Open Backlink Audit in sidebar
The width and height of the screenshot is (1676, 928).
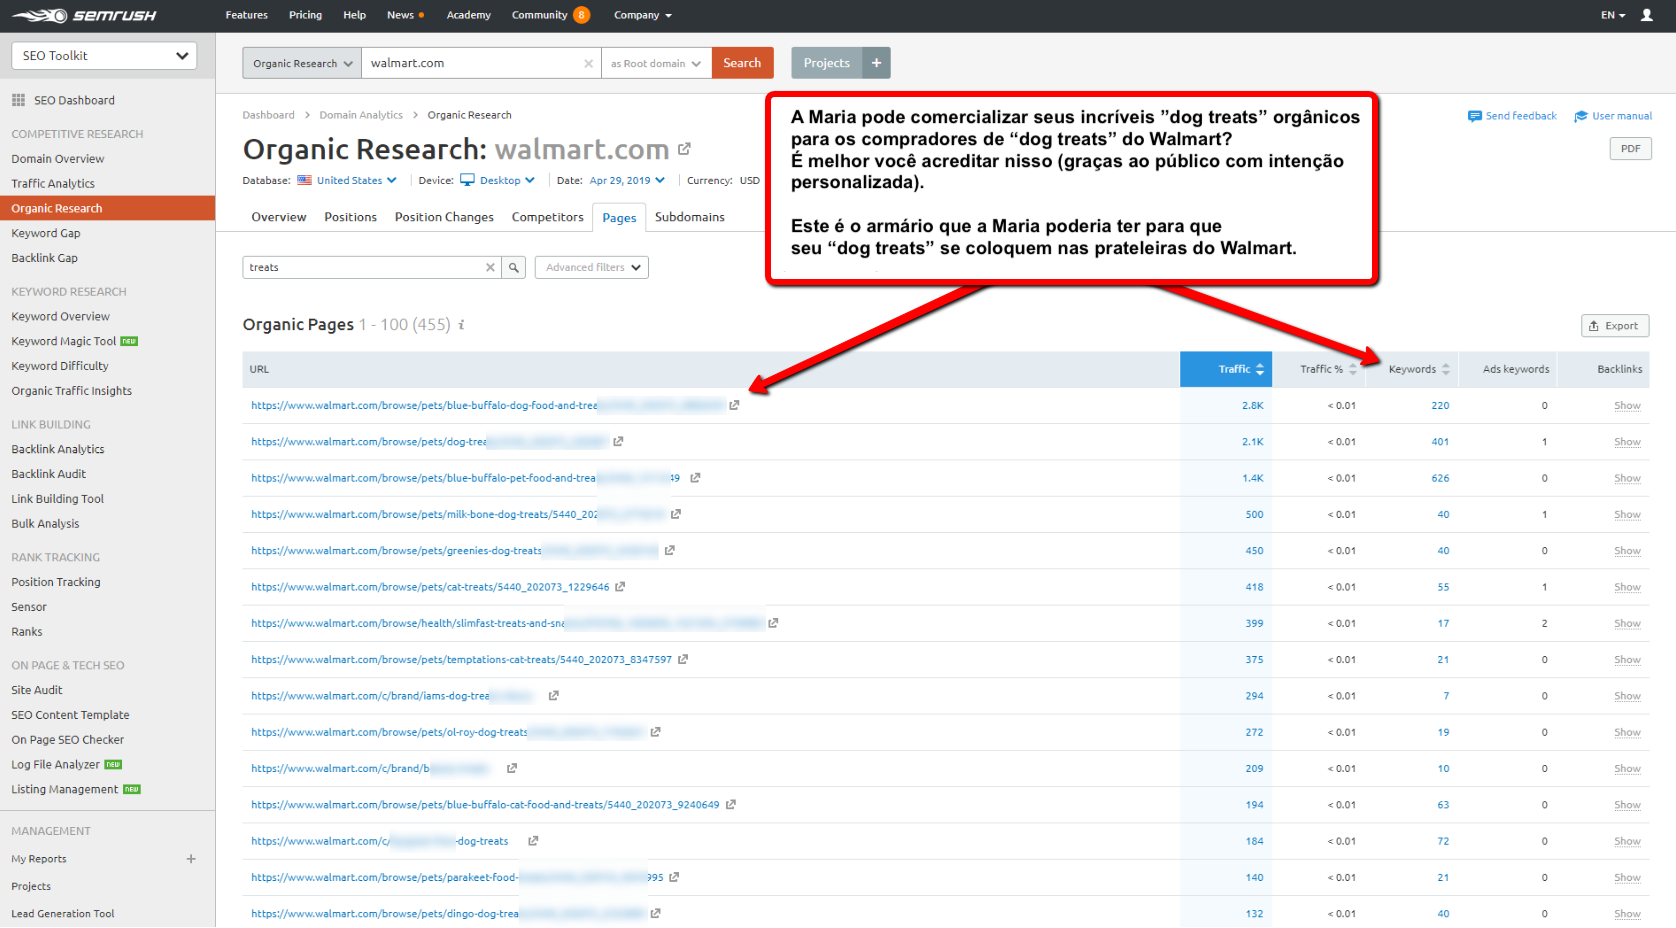(x=48, y=474)
